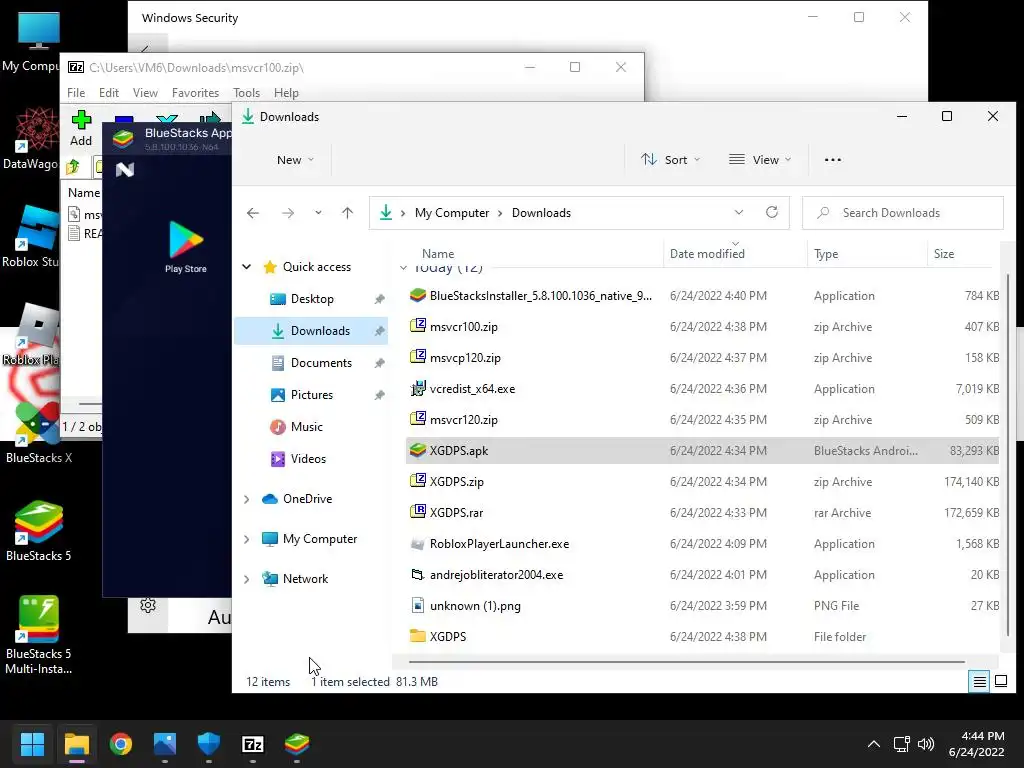The image size is (1024, 768).
Task: Open Favorites menu in 7-Zip
Action: coord(195,93)
